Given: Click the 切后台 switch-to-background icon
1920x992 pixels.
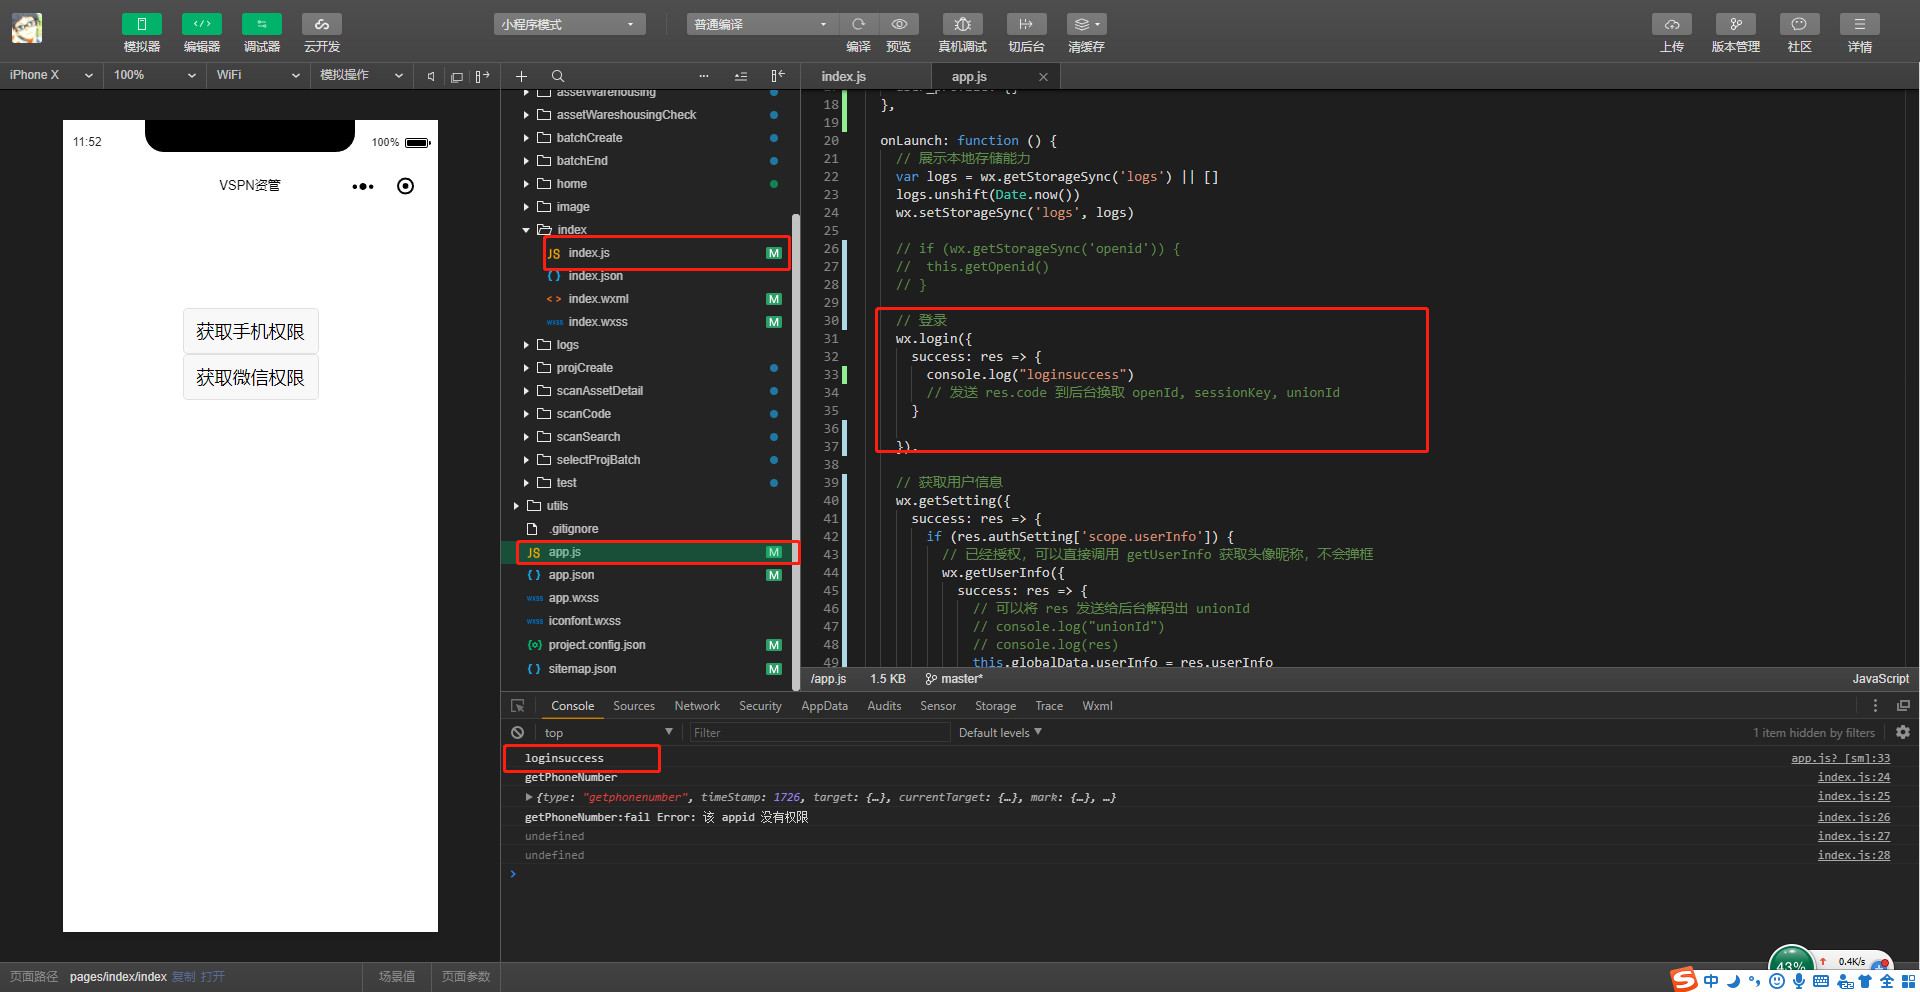Looking at the screenshot, I should pyautogui.click(x=1026, y=24).
